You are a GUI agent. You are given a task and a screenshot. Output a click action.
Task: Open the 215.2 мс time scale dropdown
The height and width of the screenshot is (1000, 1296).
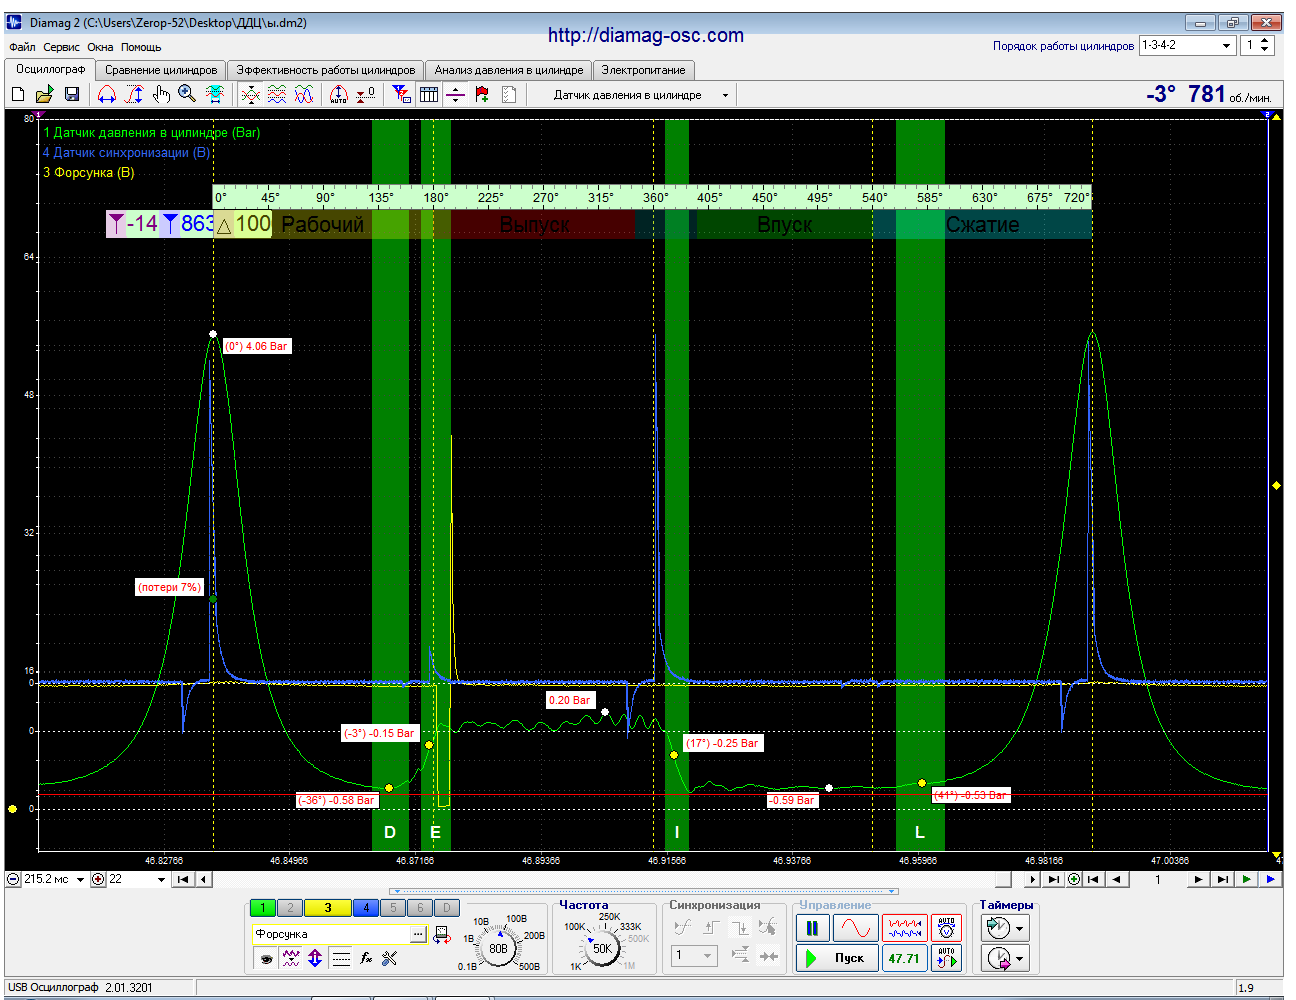tap(80, 880)
